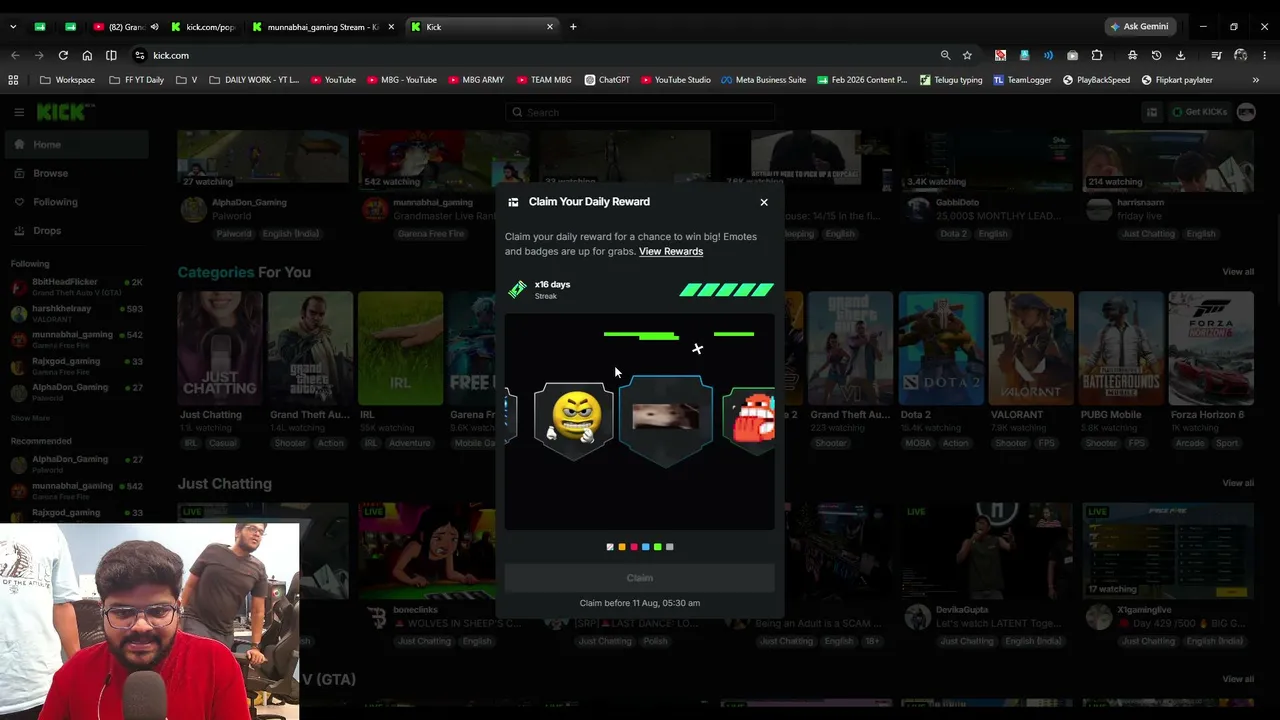Viewport: 1280px width, 720px height.
Task: Open the zoom magnifier in the address bar
Action: [x=945, y=55]
